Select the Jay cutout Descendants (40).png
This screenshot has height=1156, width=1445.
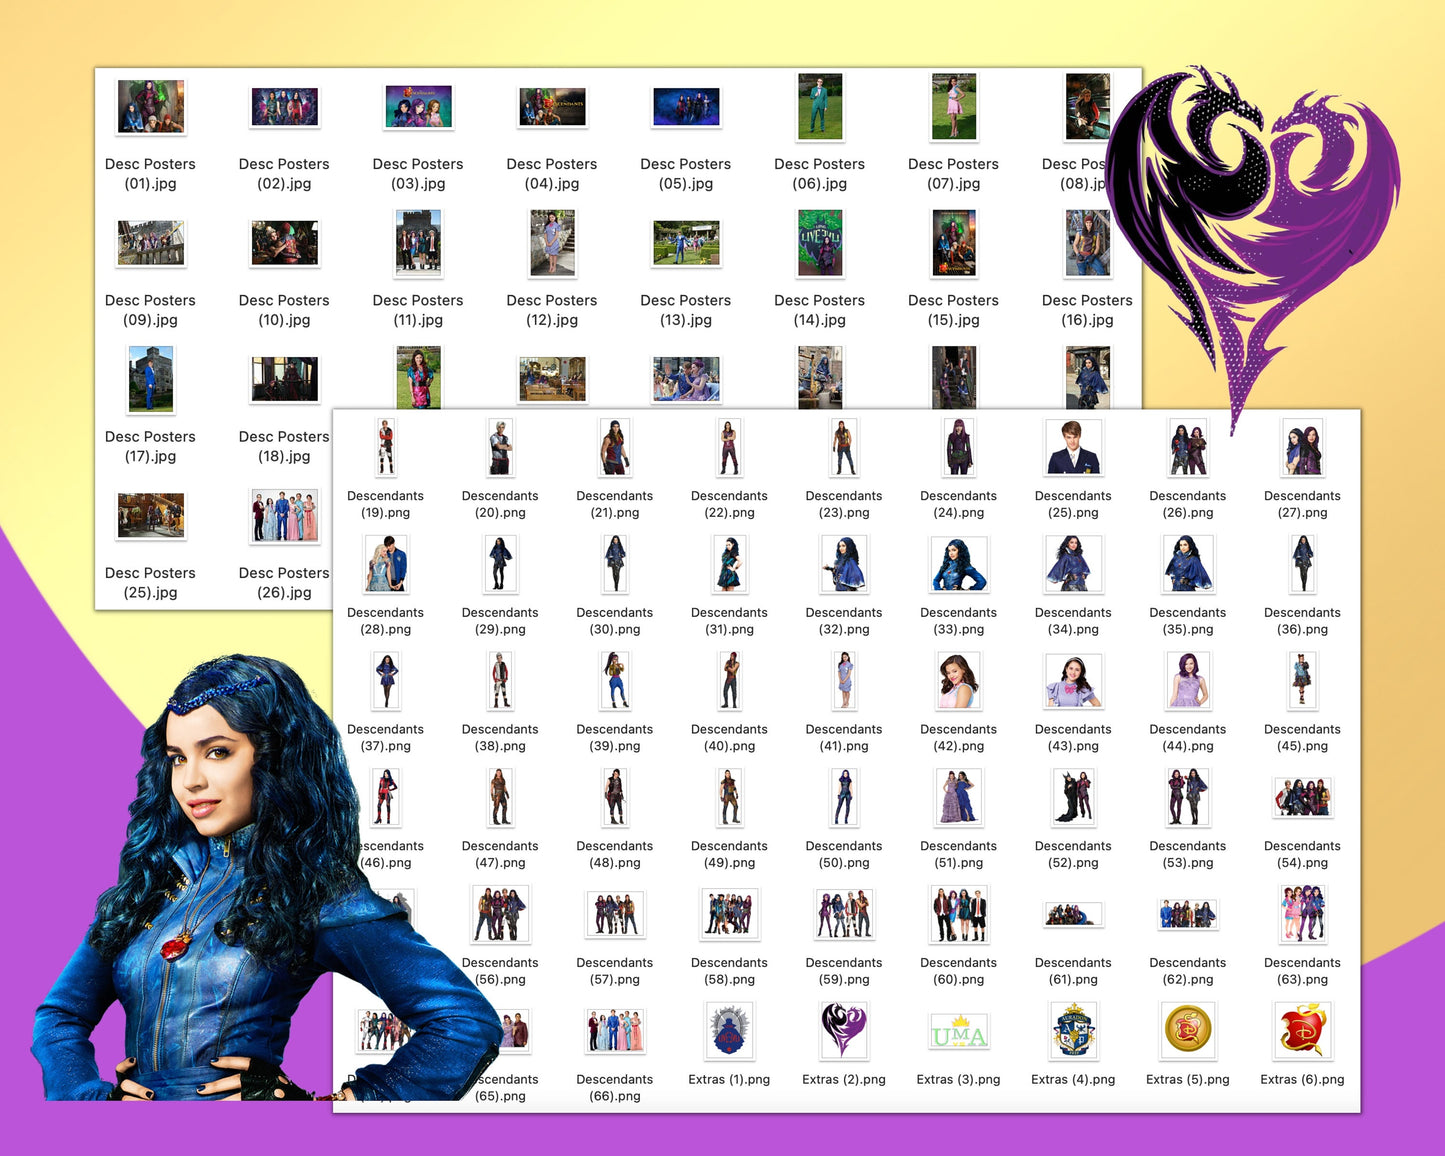point(729,681)
